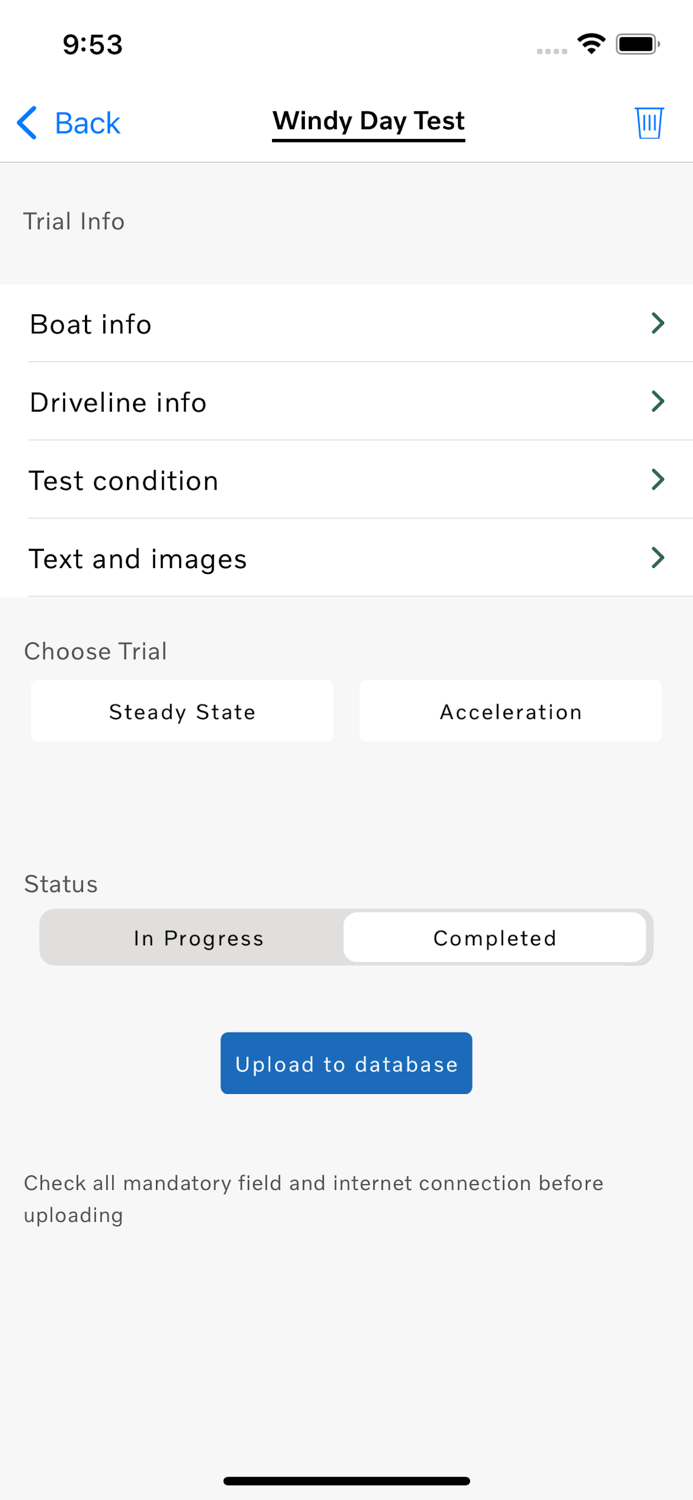Tap the home indicator bar
Image resolution: width=693 pixels, height=1500 pixels.
346,1481
